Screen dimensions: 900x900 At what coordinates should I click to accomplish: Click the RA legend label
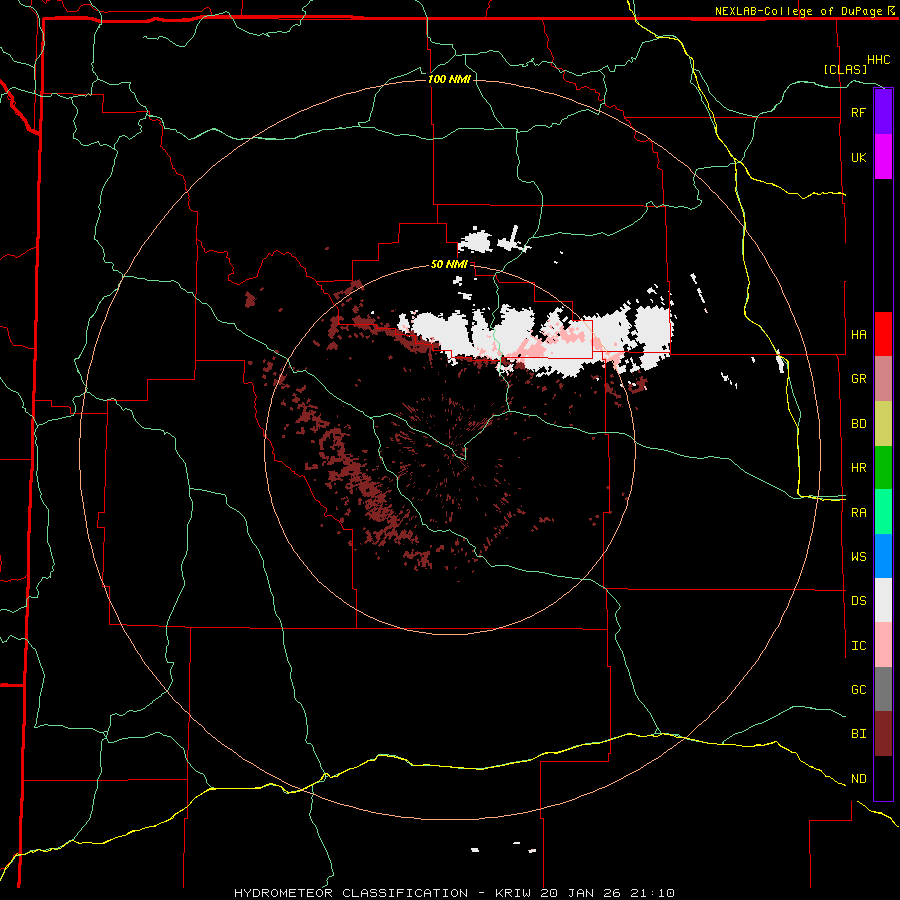pyautogui.click(x=858, y=513)
